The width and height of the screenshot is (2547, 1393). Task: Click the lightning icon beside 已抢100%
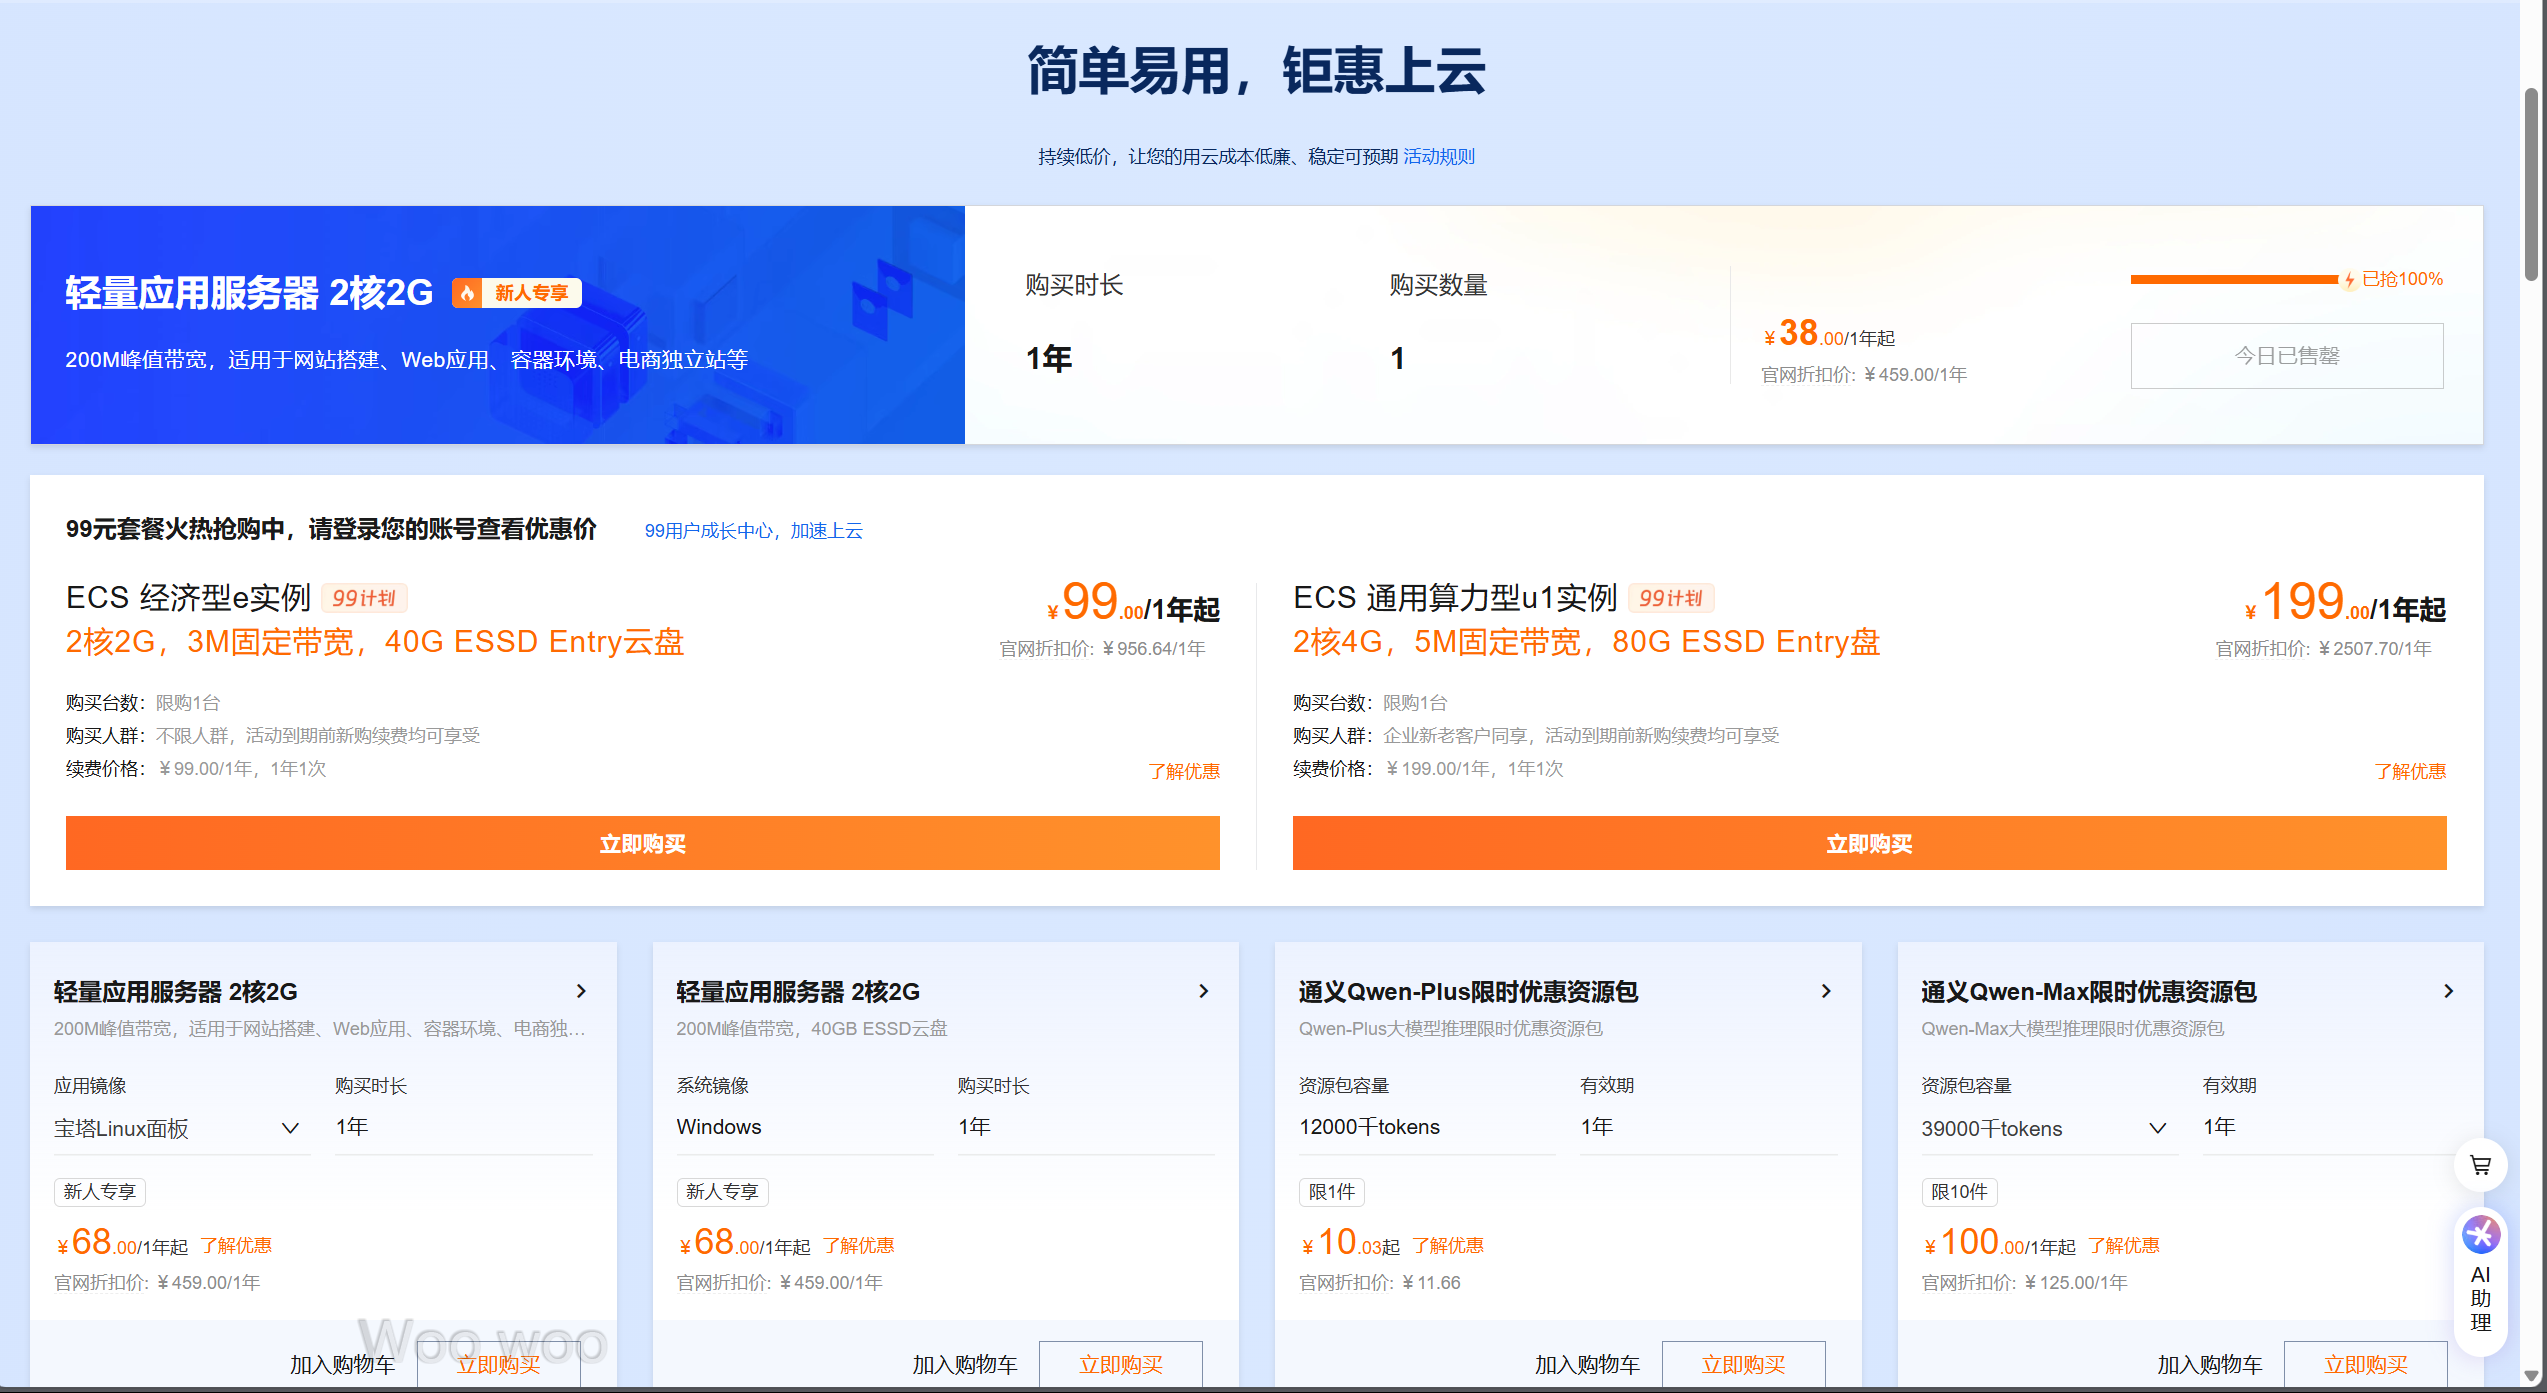click(x=2347, y=279)
